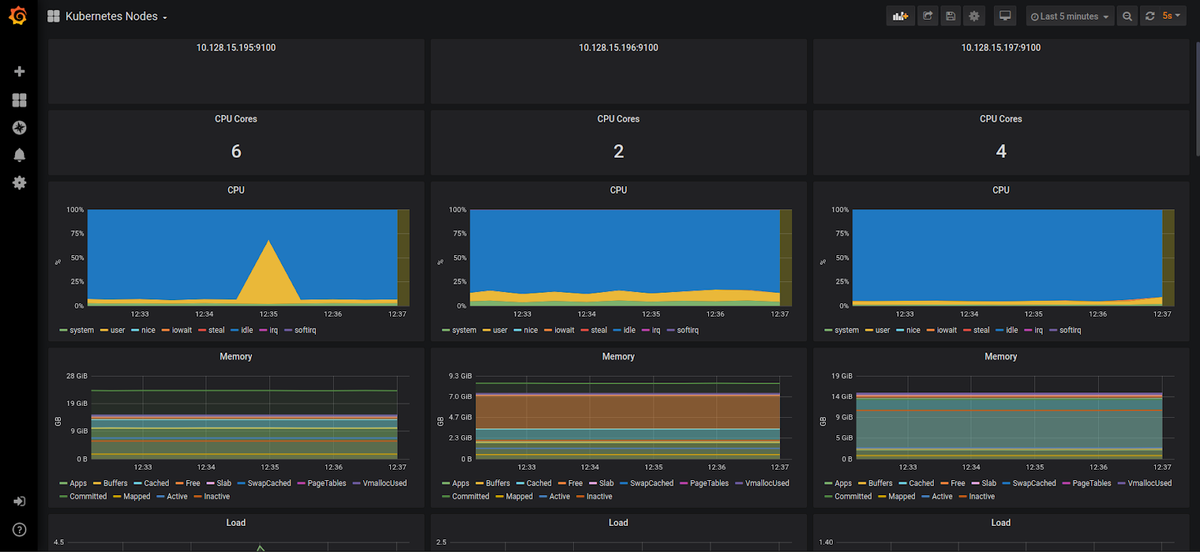Open the Grafana home logo
This screenshot has width=1200, height=552.
[x=18, y=17]
